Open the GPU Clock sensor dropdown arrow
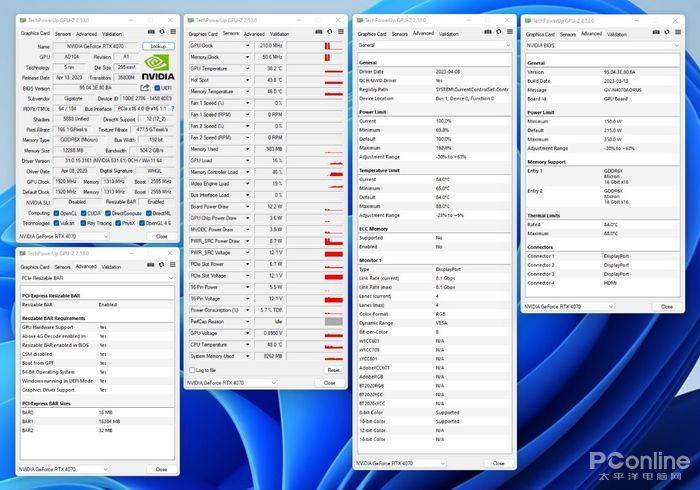700x490 pixels. tap(247, 46)
